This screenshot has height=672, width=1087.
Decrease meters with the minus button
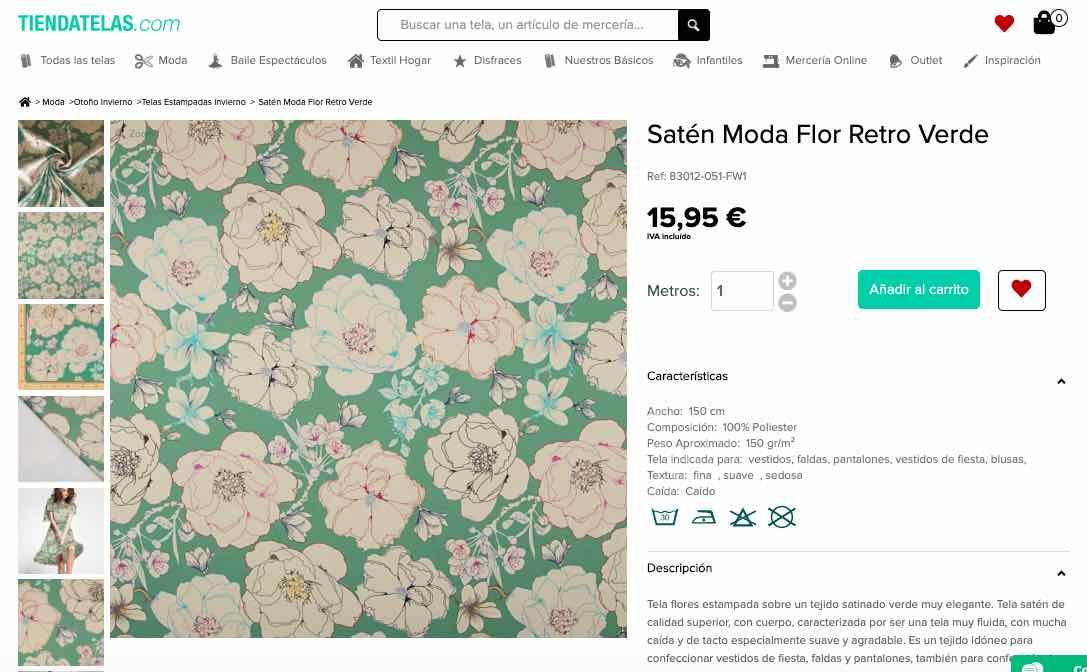(x=788, y=302)
